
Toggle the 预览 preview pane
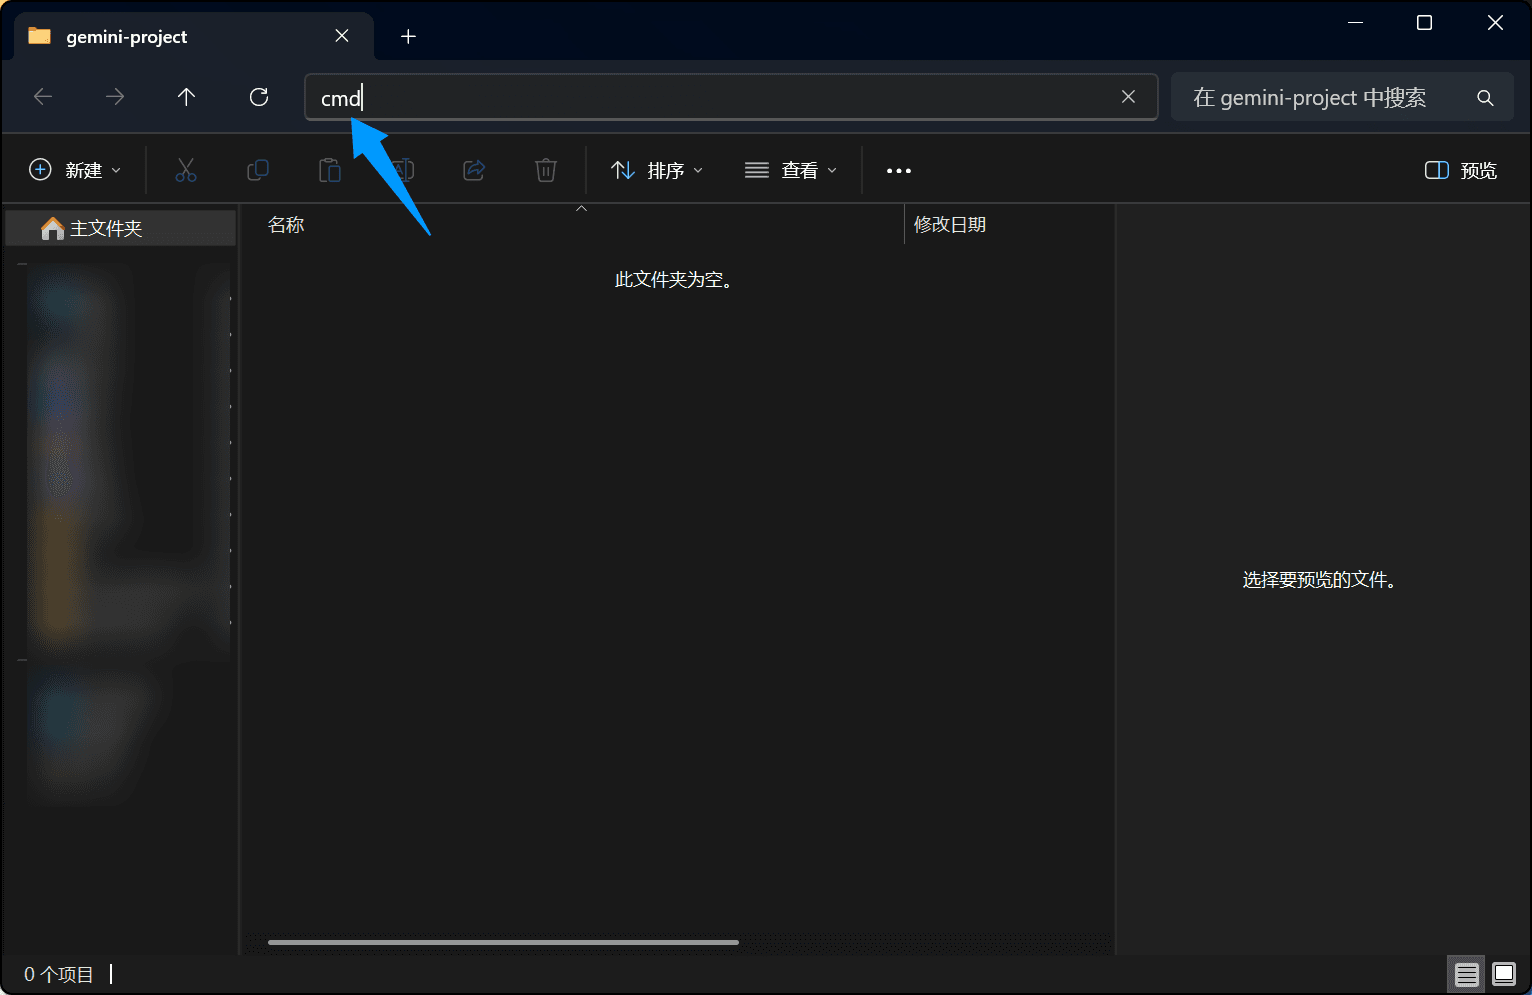1461,171
